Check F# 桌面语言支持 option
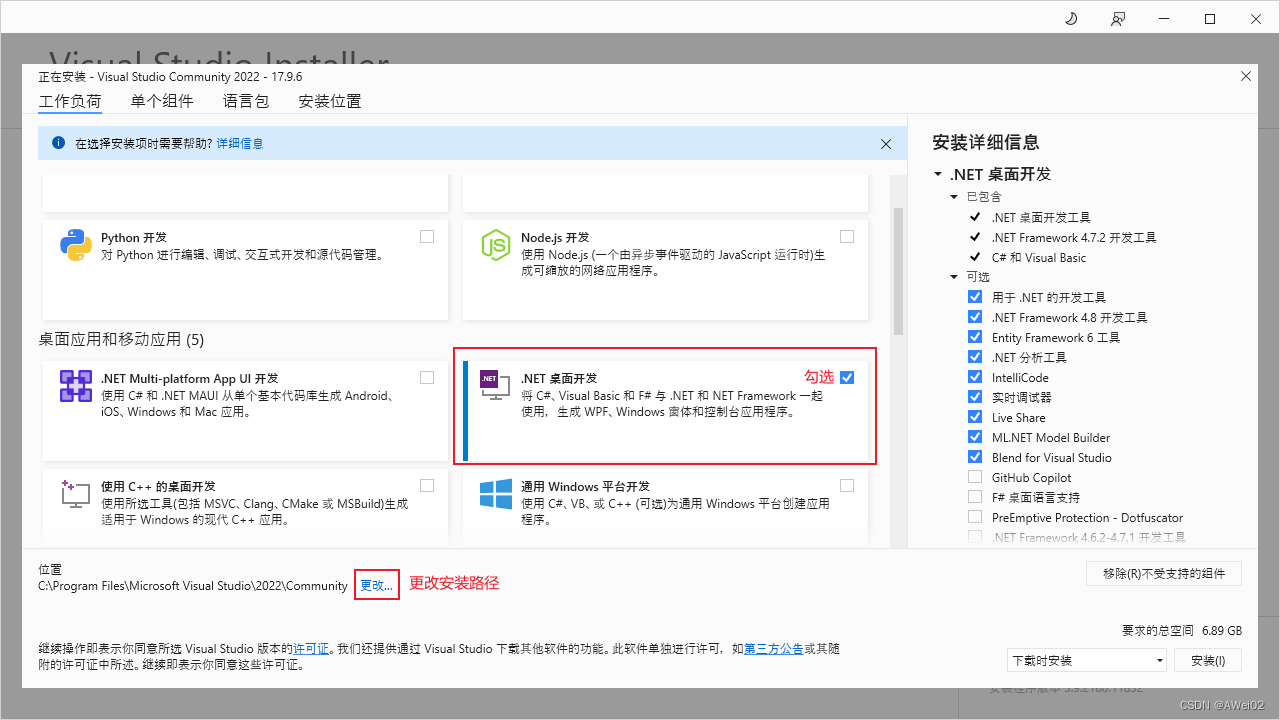This screenshot has width=1280, height=720. pyautogui.click(x=975, y=497)
